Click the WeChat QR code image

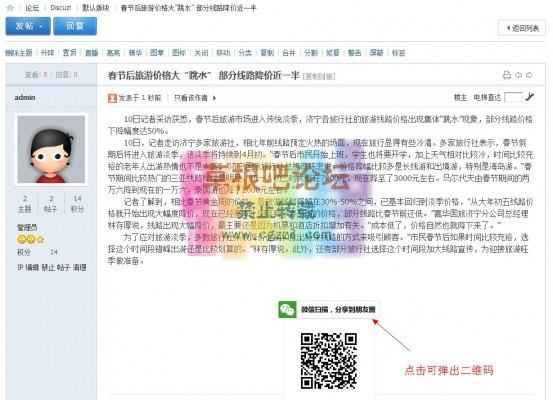329,361
